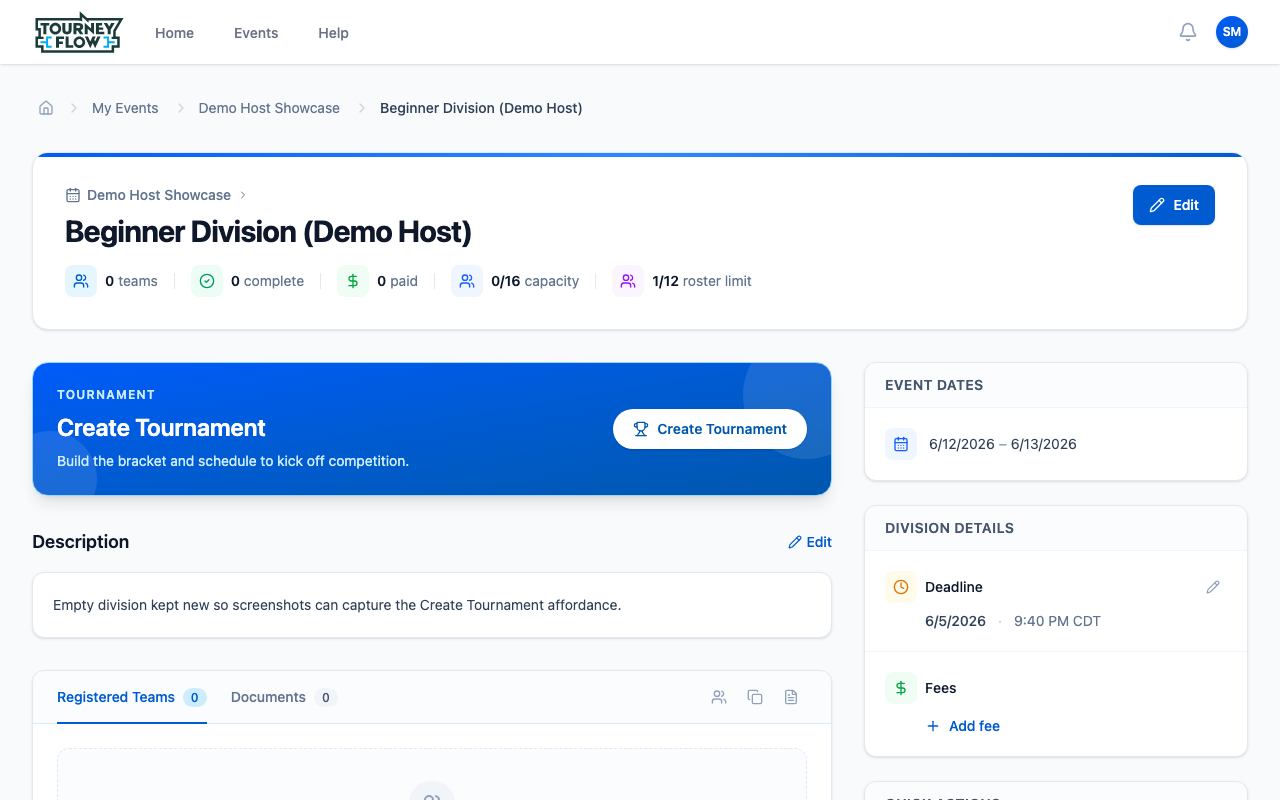1280x800 pixels.
Task: Switch to Documents tab
Action: coord(284,697)
